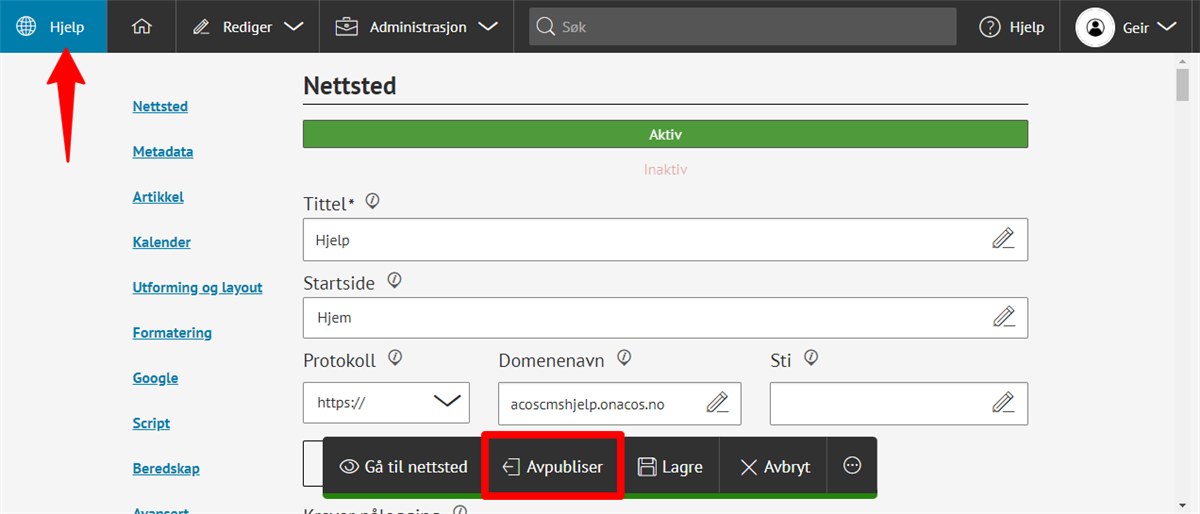Viewport: 1200px width, 514px height.
Task: Expand the Rediger menu
Action: click(x=248, y=27)
